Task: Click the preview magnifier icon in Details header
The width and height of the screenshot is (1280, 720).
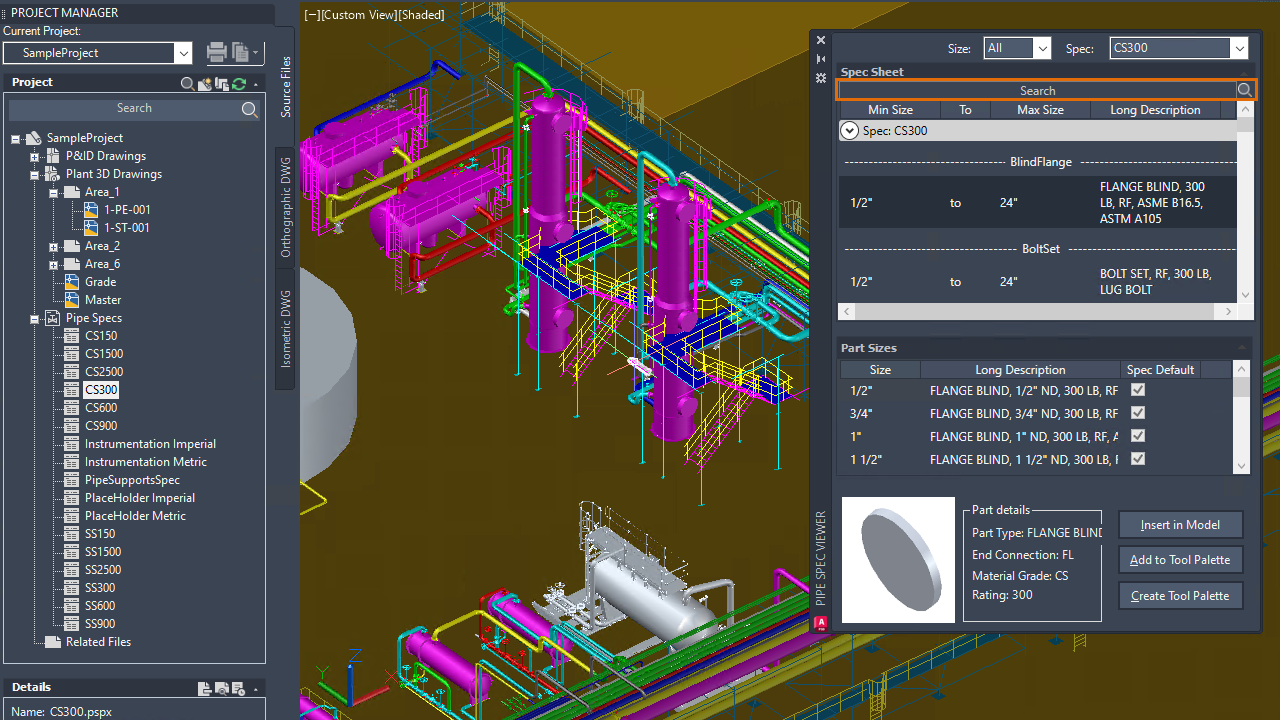Action: [222, 689]
